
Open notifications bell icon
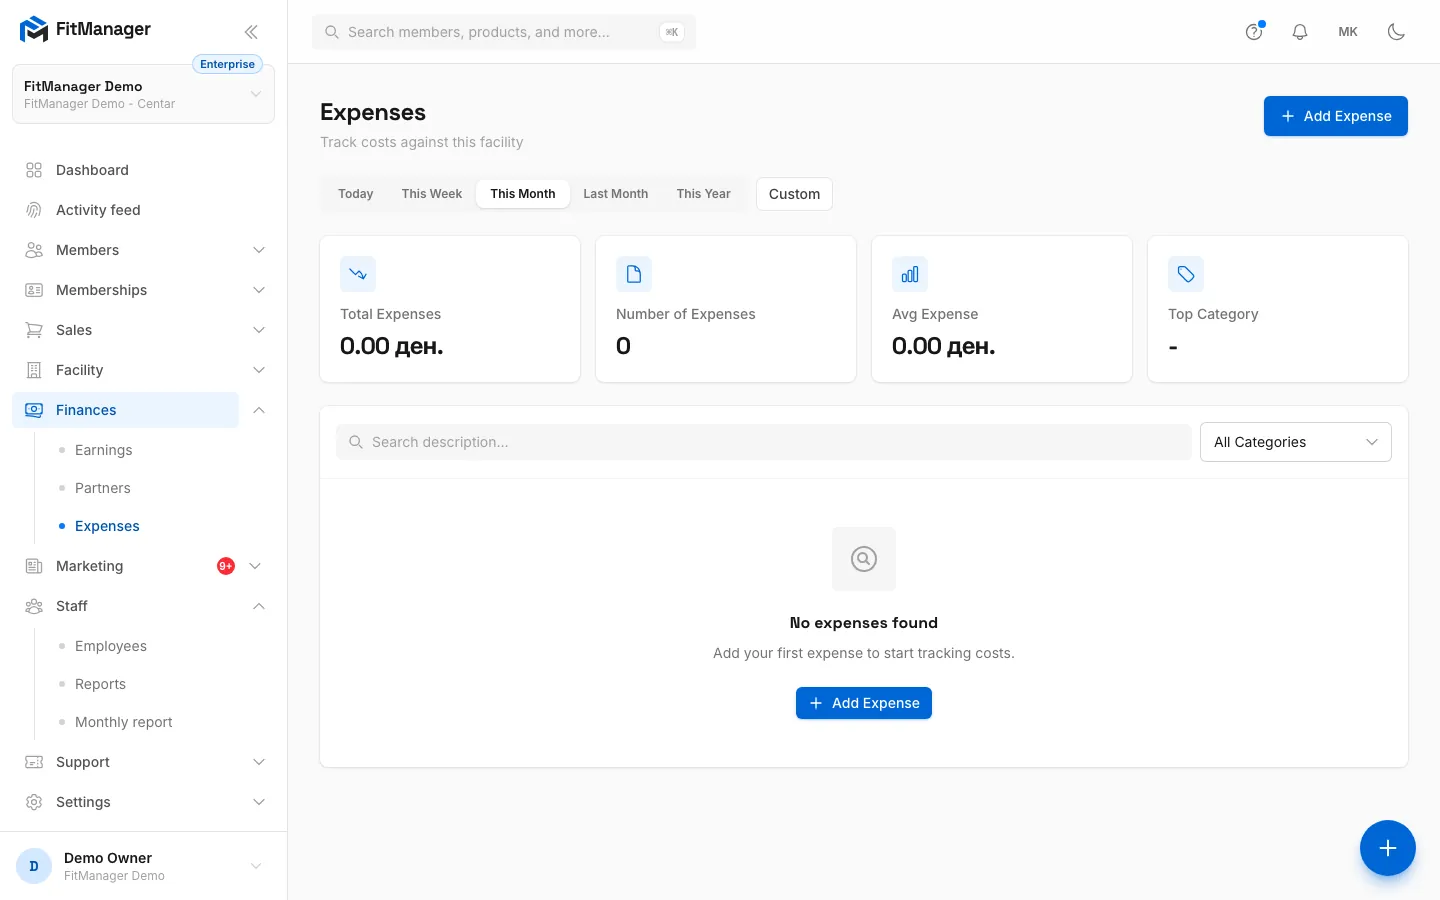(x=1300, y=32)
